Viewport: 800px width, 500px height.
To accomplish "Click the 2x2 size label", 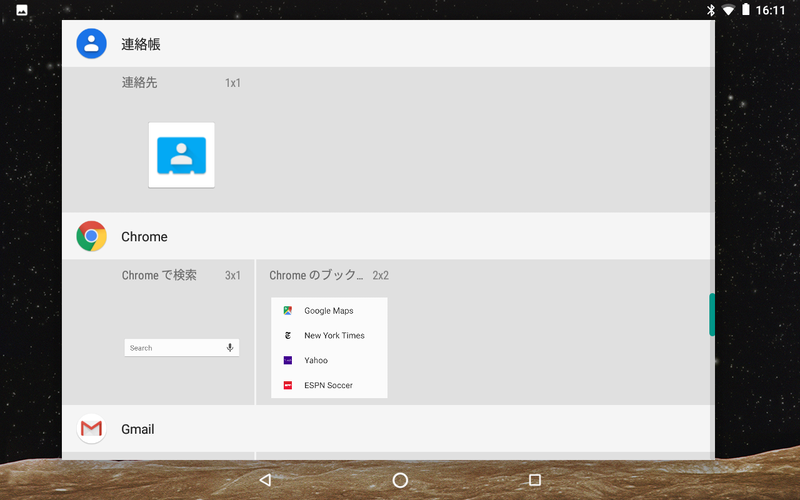I will (381, 276).
